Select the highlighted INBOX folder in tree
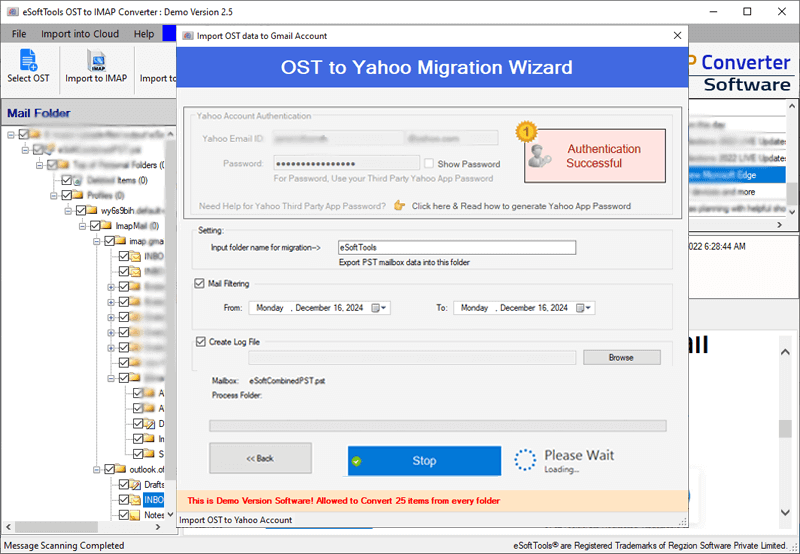Image resolution: width=800 pixels, height=554 pixels. [154, 500]
